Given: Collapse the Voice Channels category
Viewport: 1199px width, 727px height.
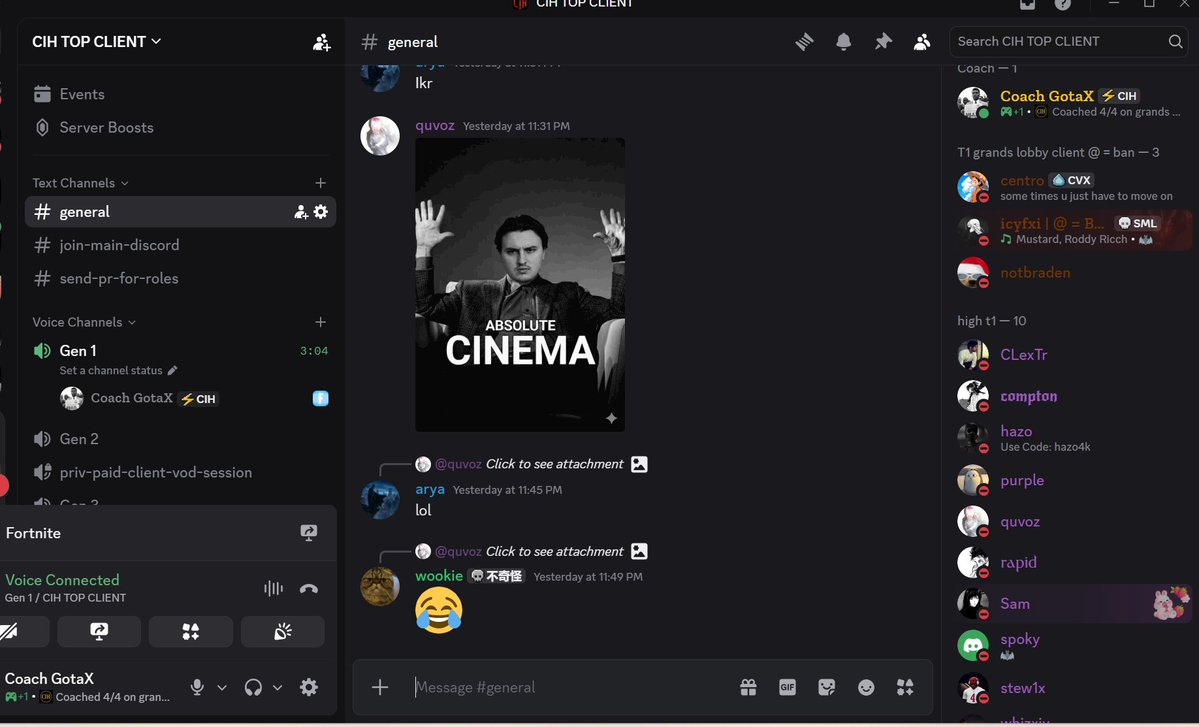Looking at the screenshot, I should (x=84, y=322).
